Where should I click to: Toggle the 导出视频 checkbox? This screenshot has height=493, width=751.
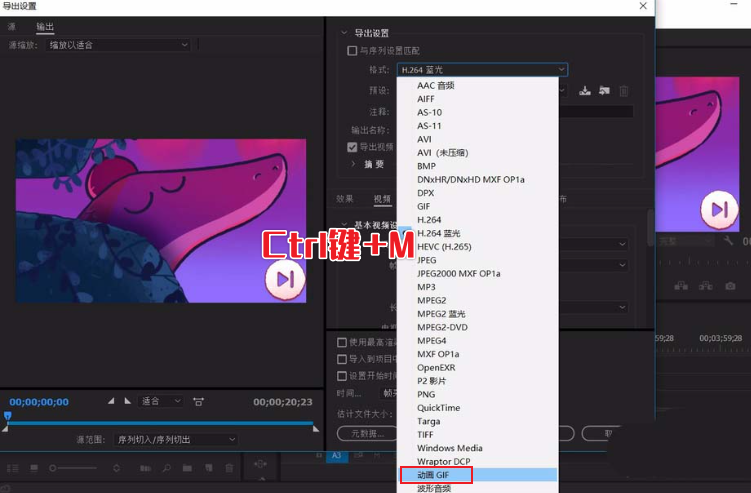(352, 147)
